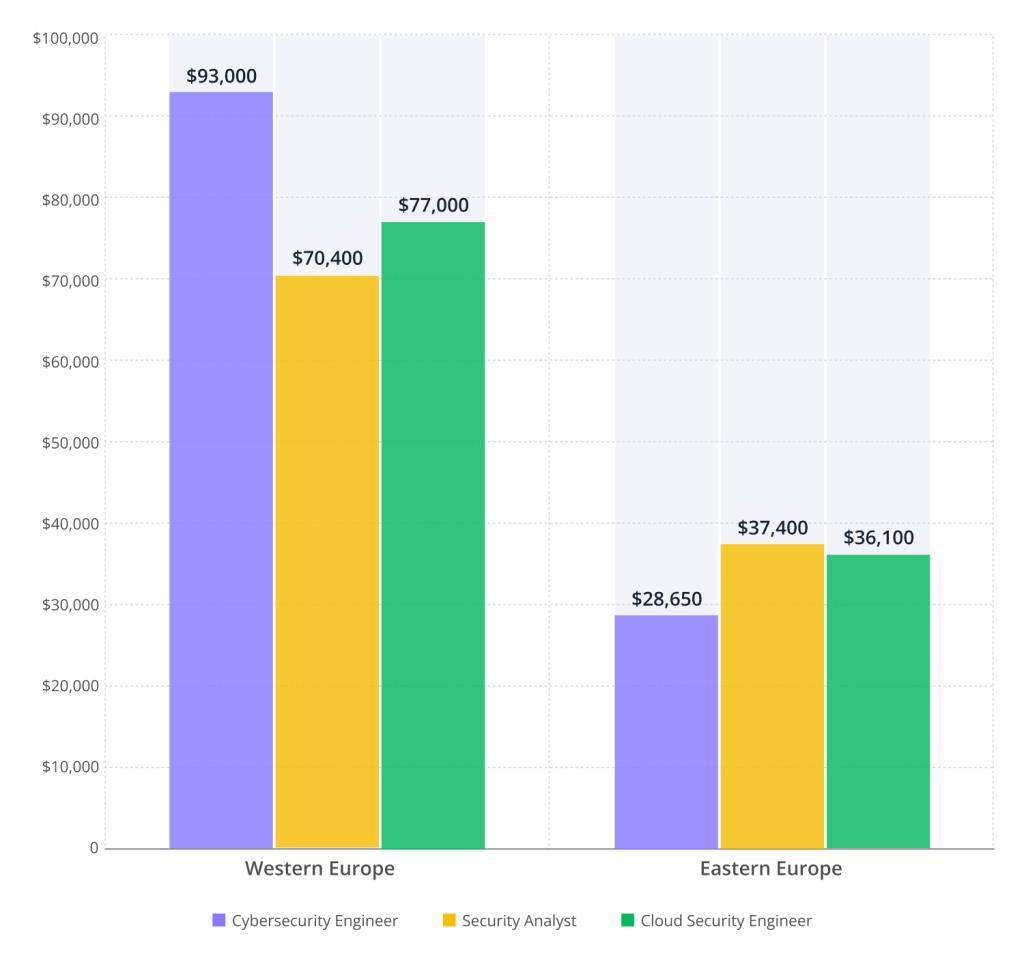The image size is (1024, 971).
Task: Select the yellow $37,400 Eastern Europe bar
Action: click(772, 696)
